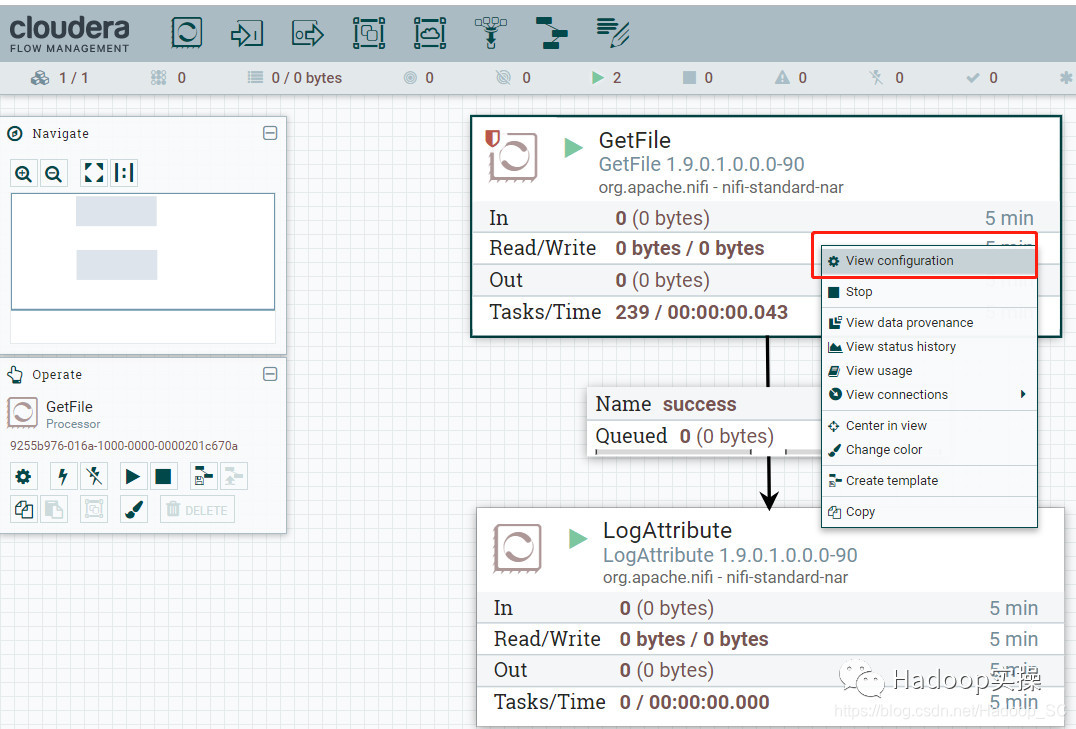Start processor with Operate play button

point(133,476)
